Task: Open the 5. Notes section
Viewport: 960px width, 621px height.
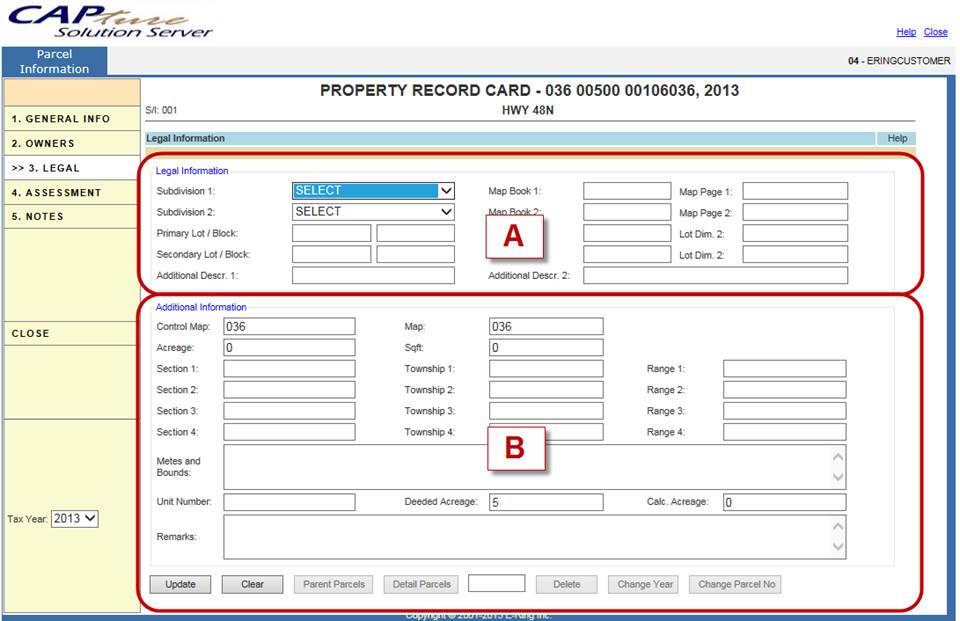Action: point(72,216)
